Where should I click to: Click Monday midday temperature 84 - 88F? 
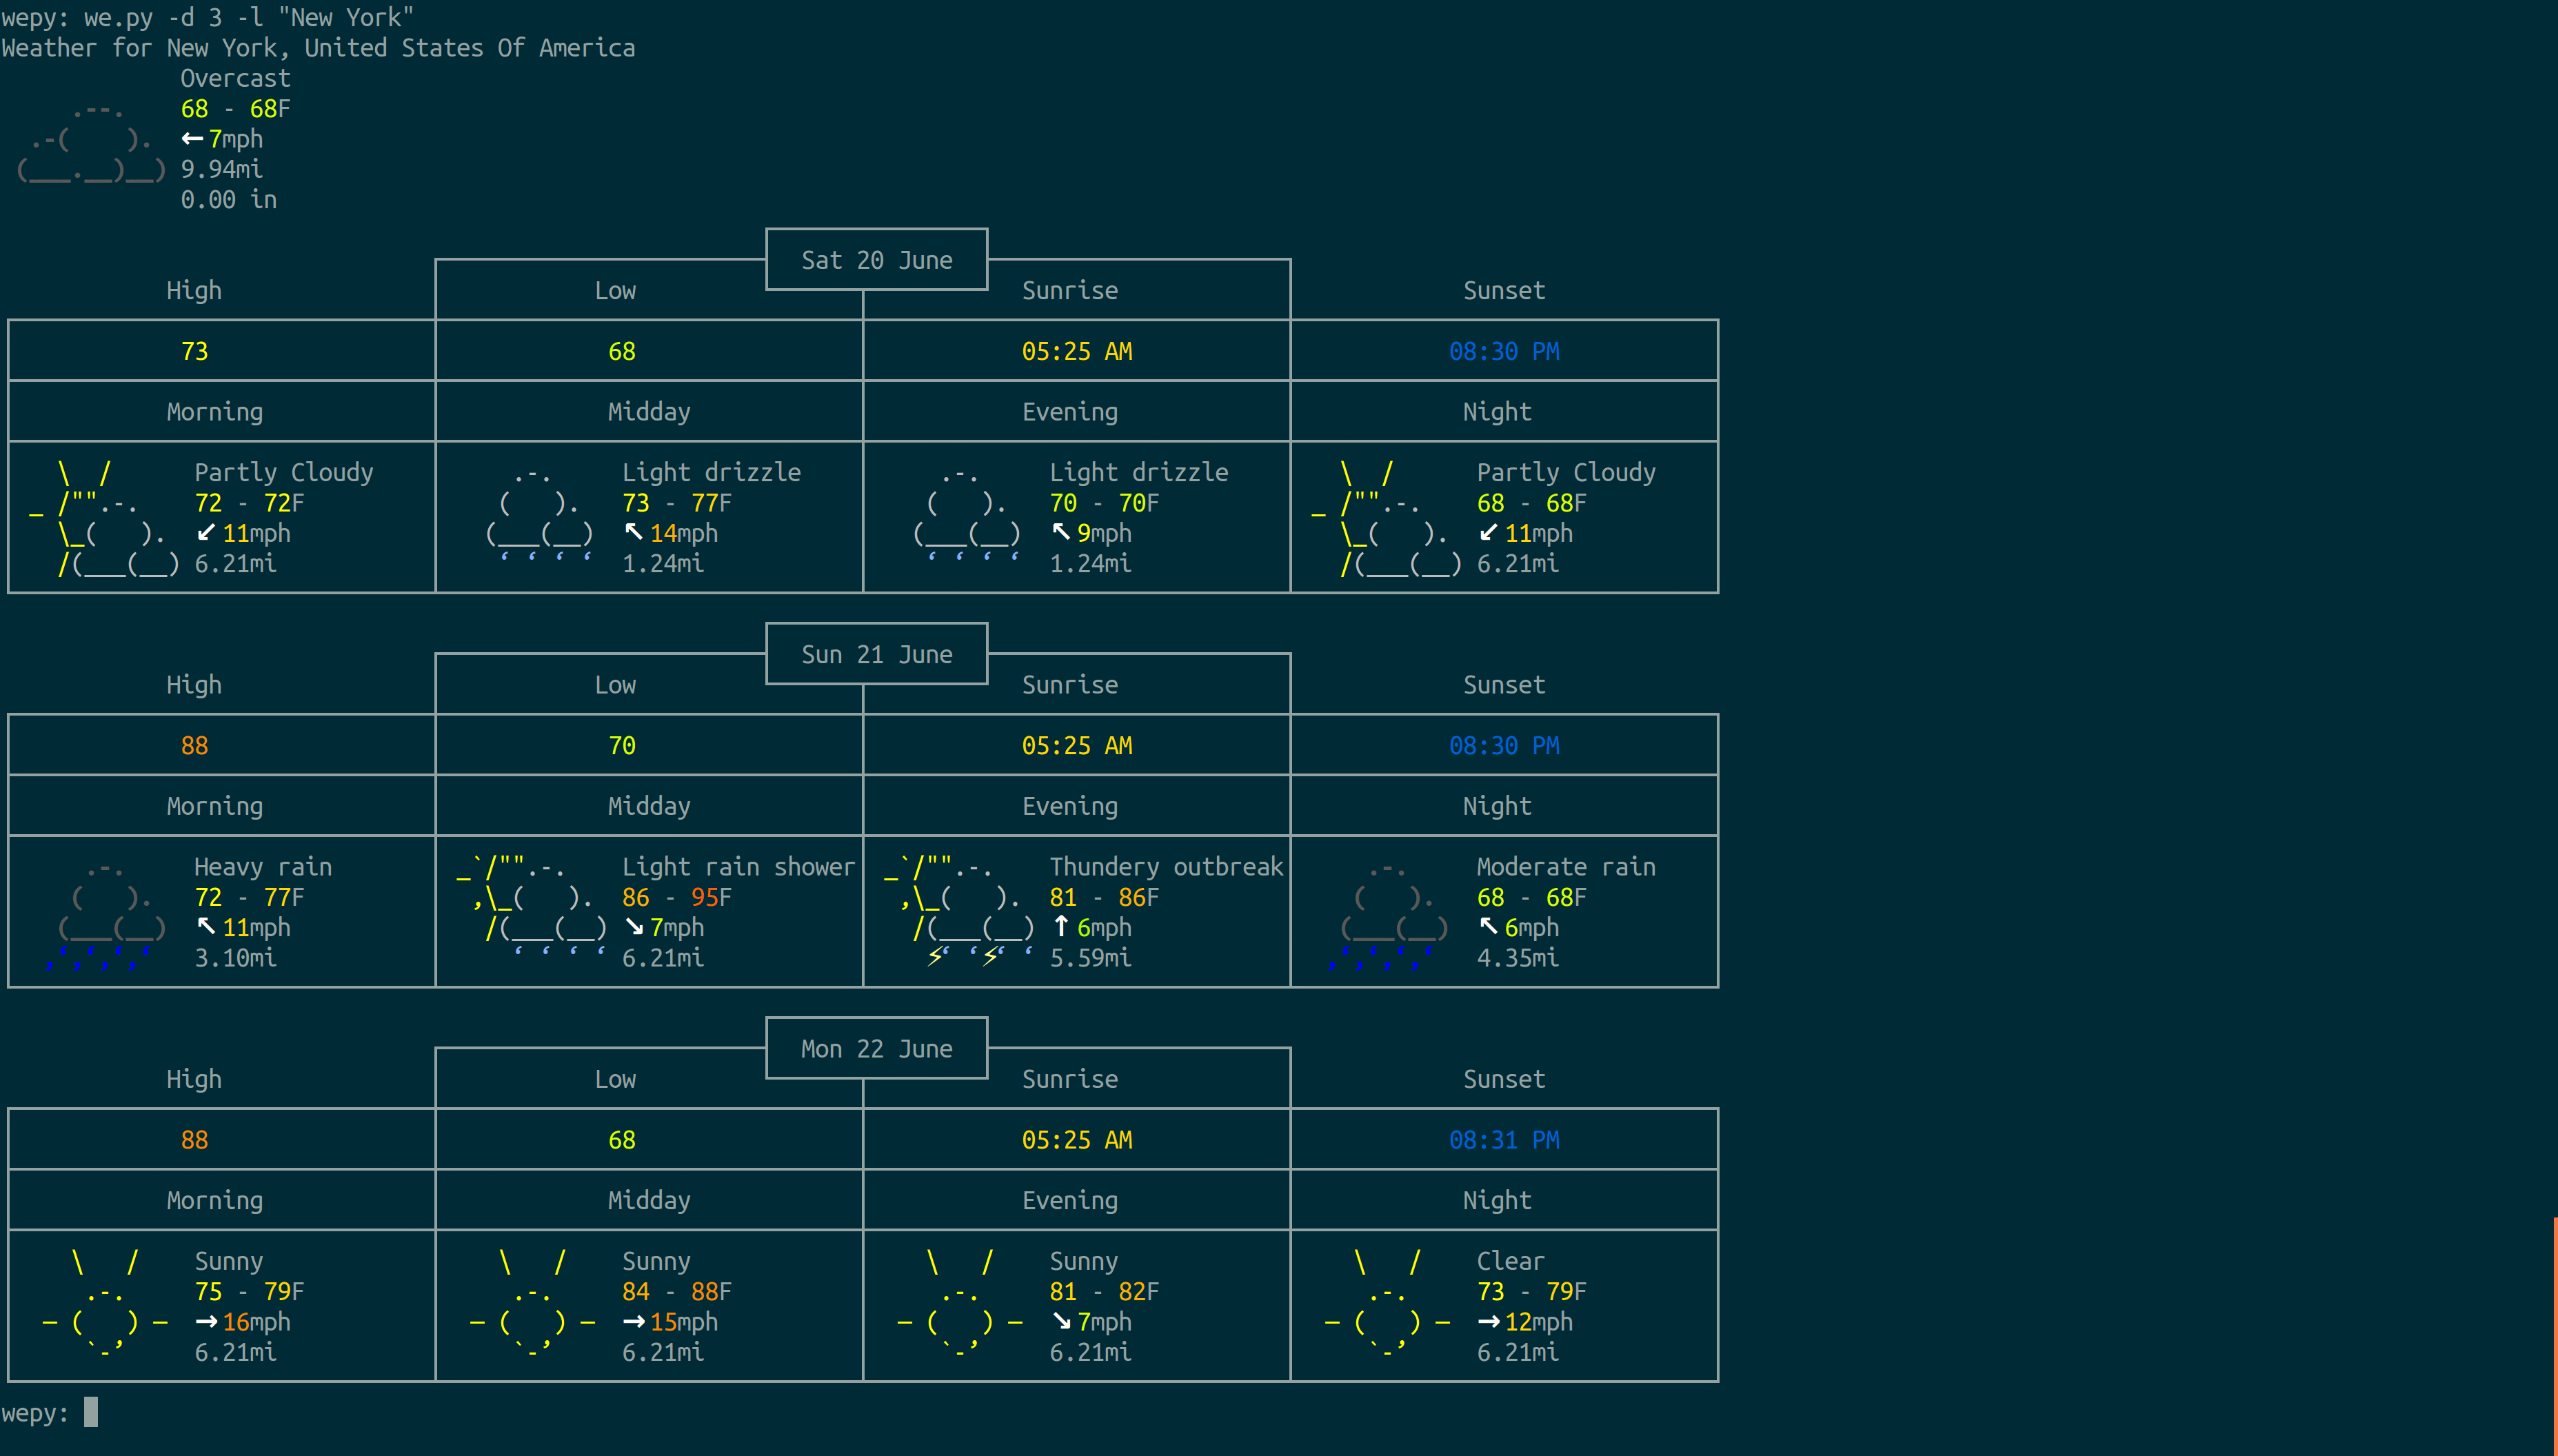coord(676,1292)
